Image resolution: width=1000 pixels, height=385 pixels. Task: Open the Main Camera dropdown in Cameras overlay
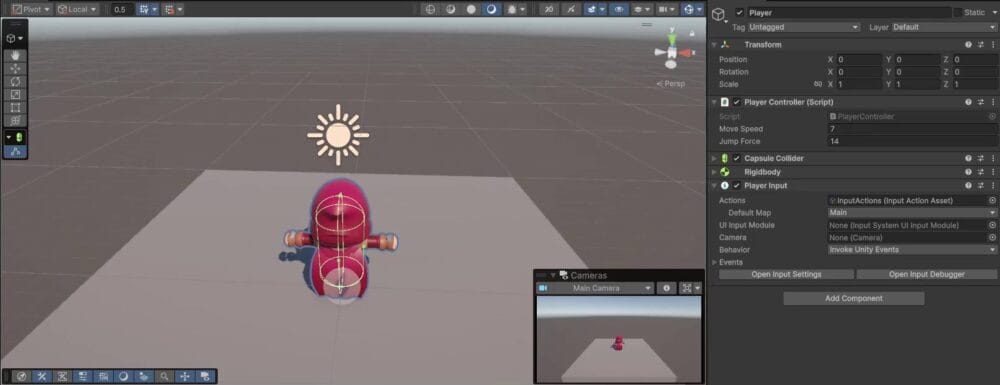tap(596, 288)
